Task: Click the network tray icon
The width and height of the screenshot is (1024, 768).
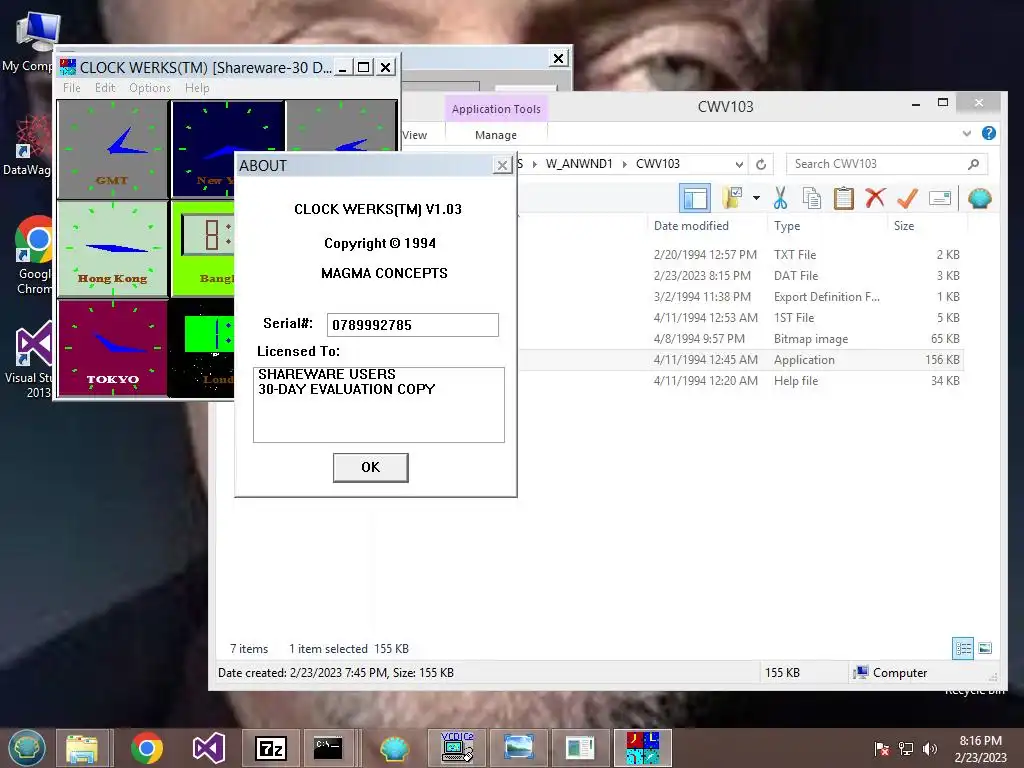Action: pyautogui.click(x=906, y=748)
